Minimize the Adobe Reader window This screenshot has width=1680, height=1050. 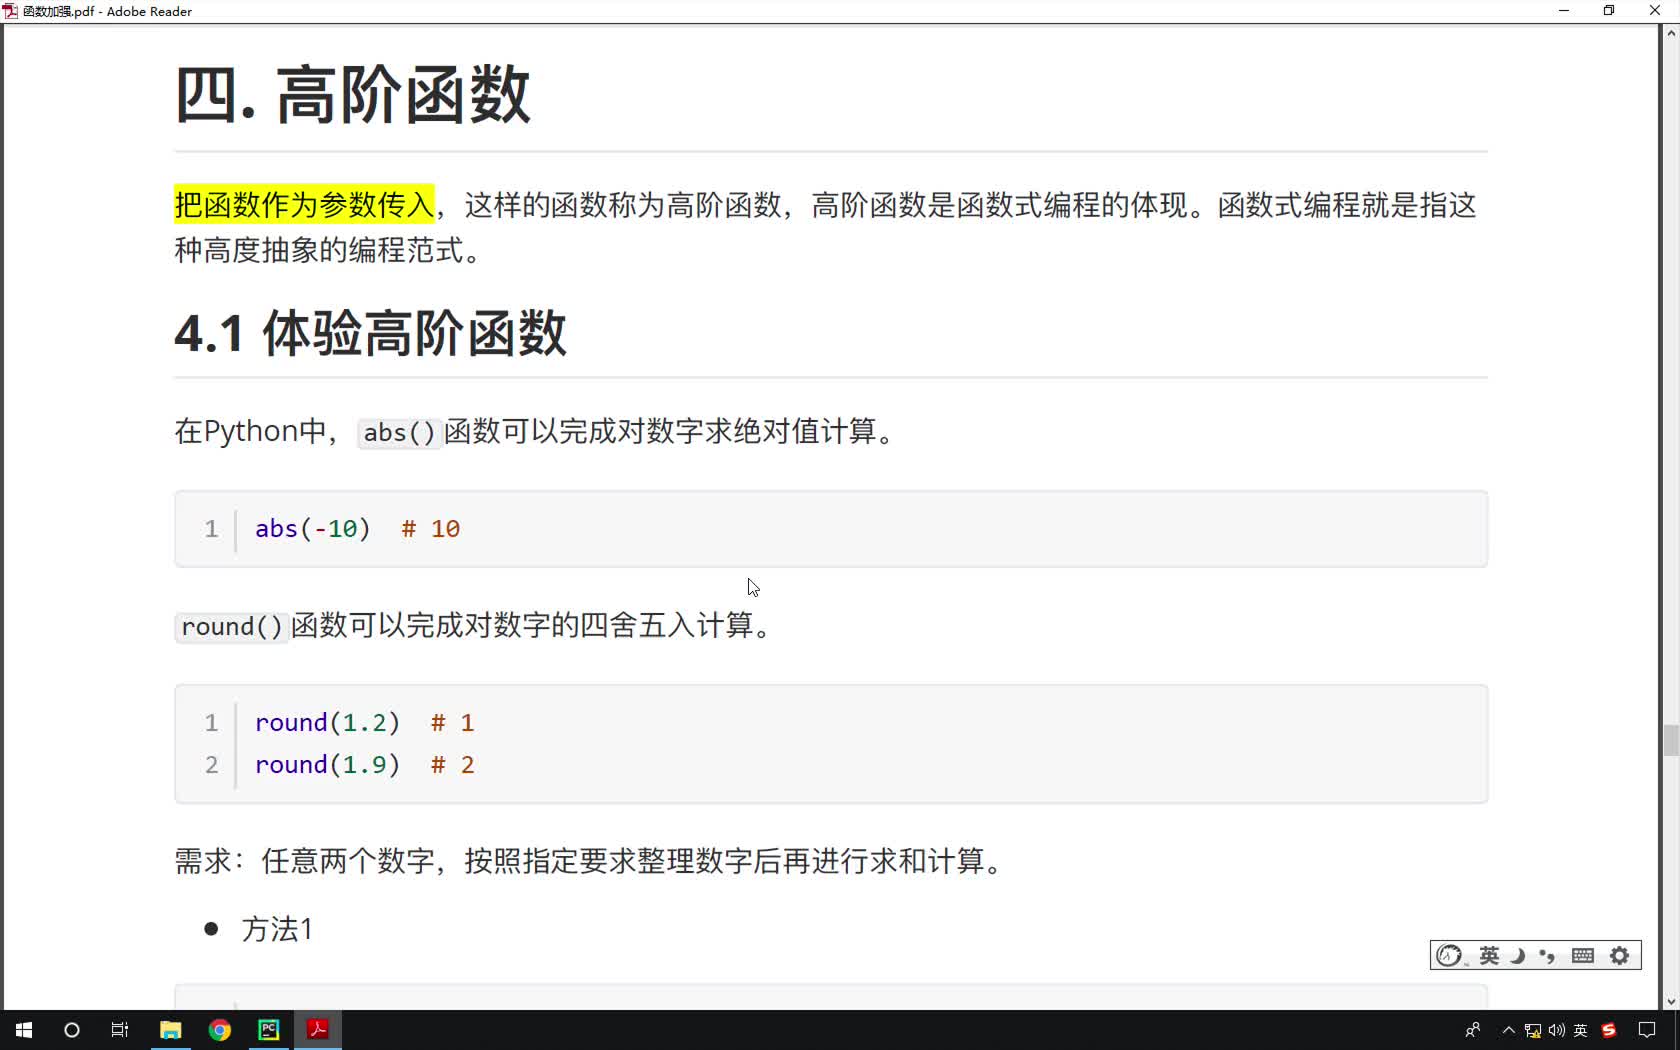[x=1564, y=11]
